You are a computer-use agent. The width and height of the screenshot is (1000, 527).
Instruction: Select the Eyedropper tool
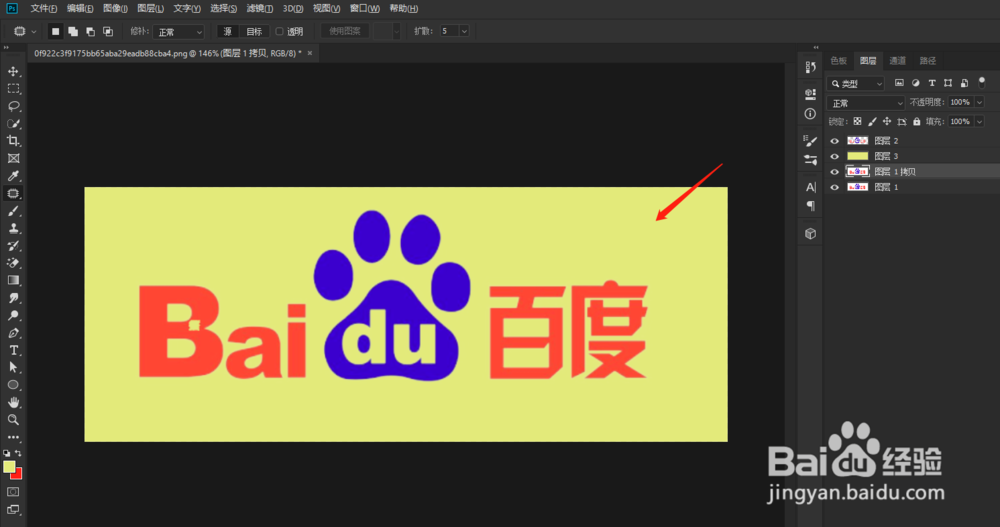point(13,176)
